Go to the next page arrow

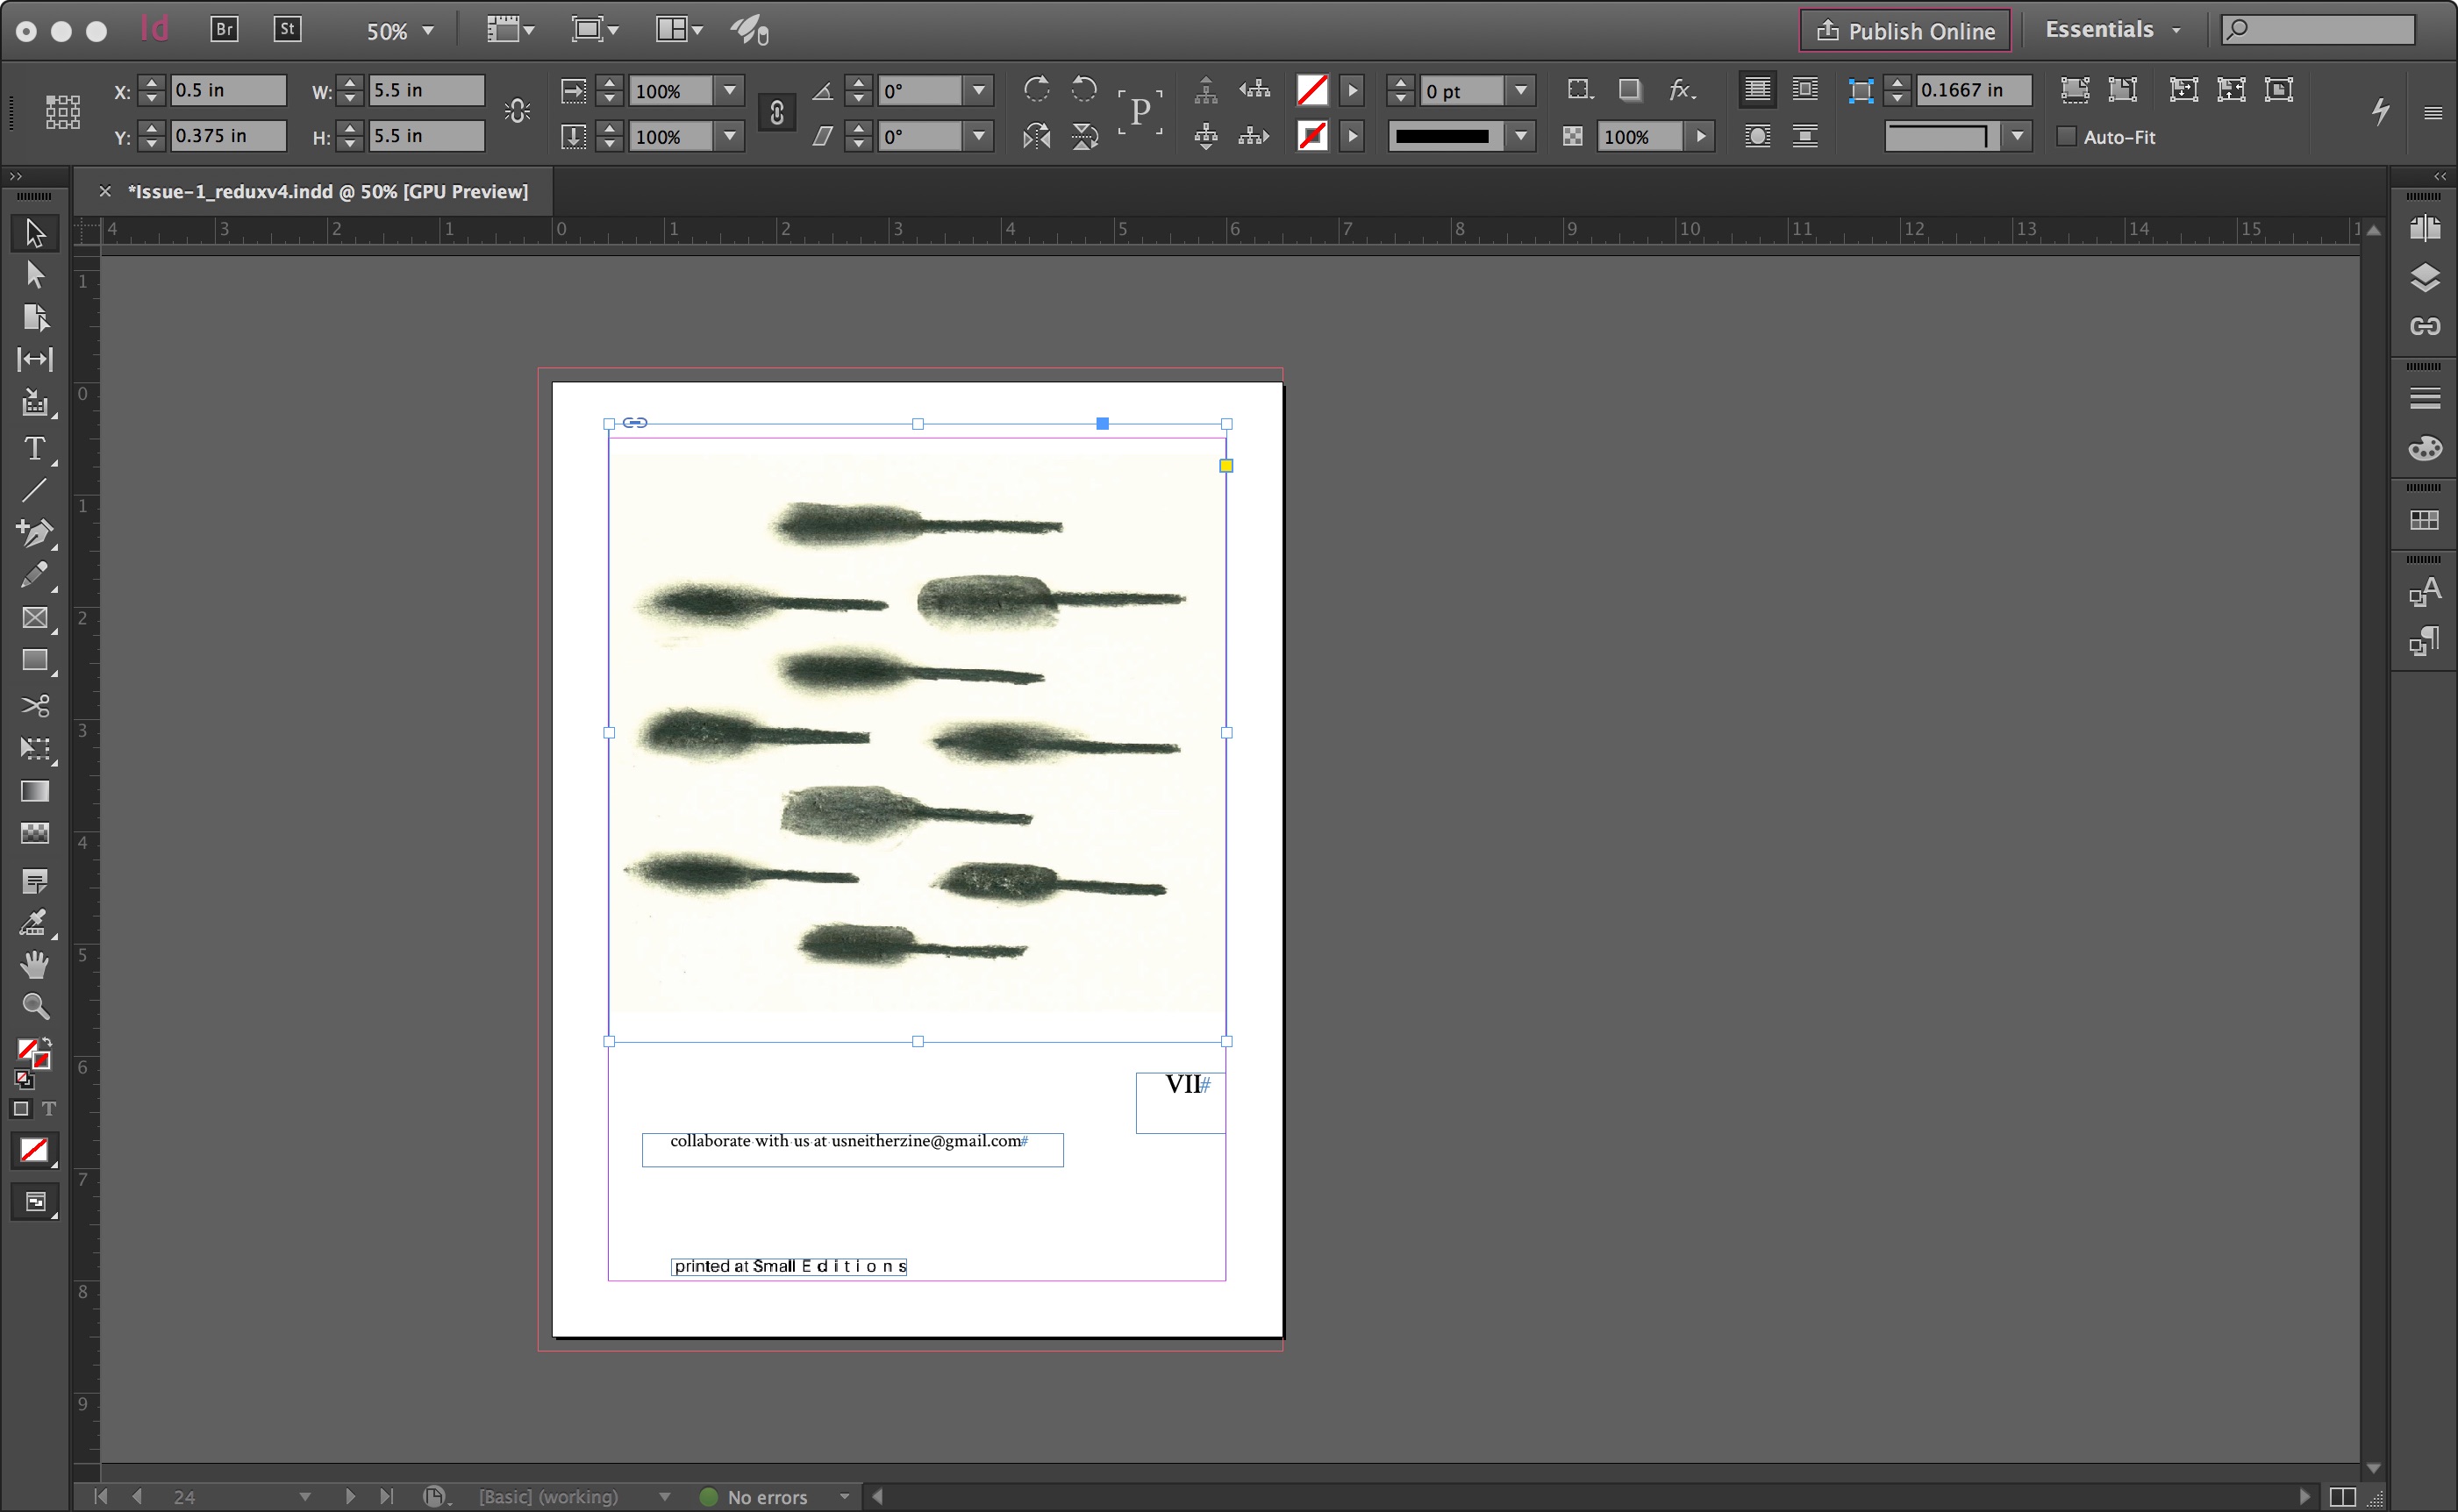pos(350,1496)
